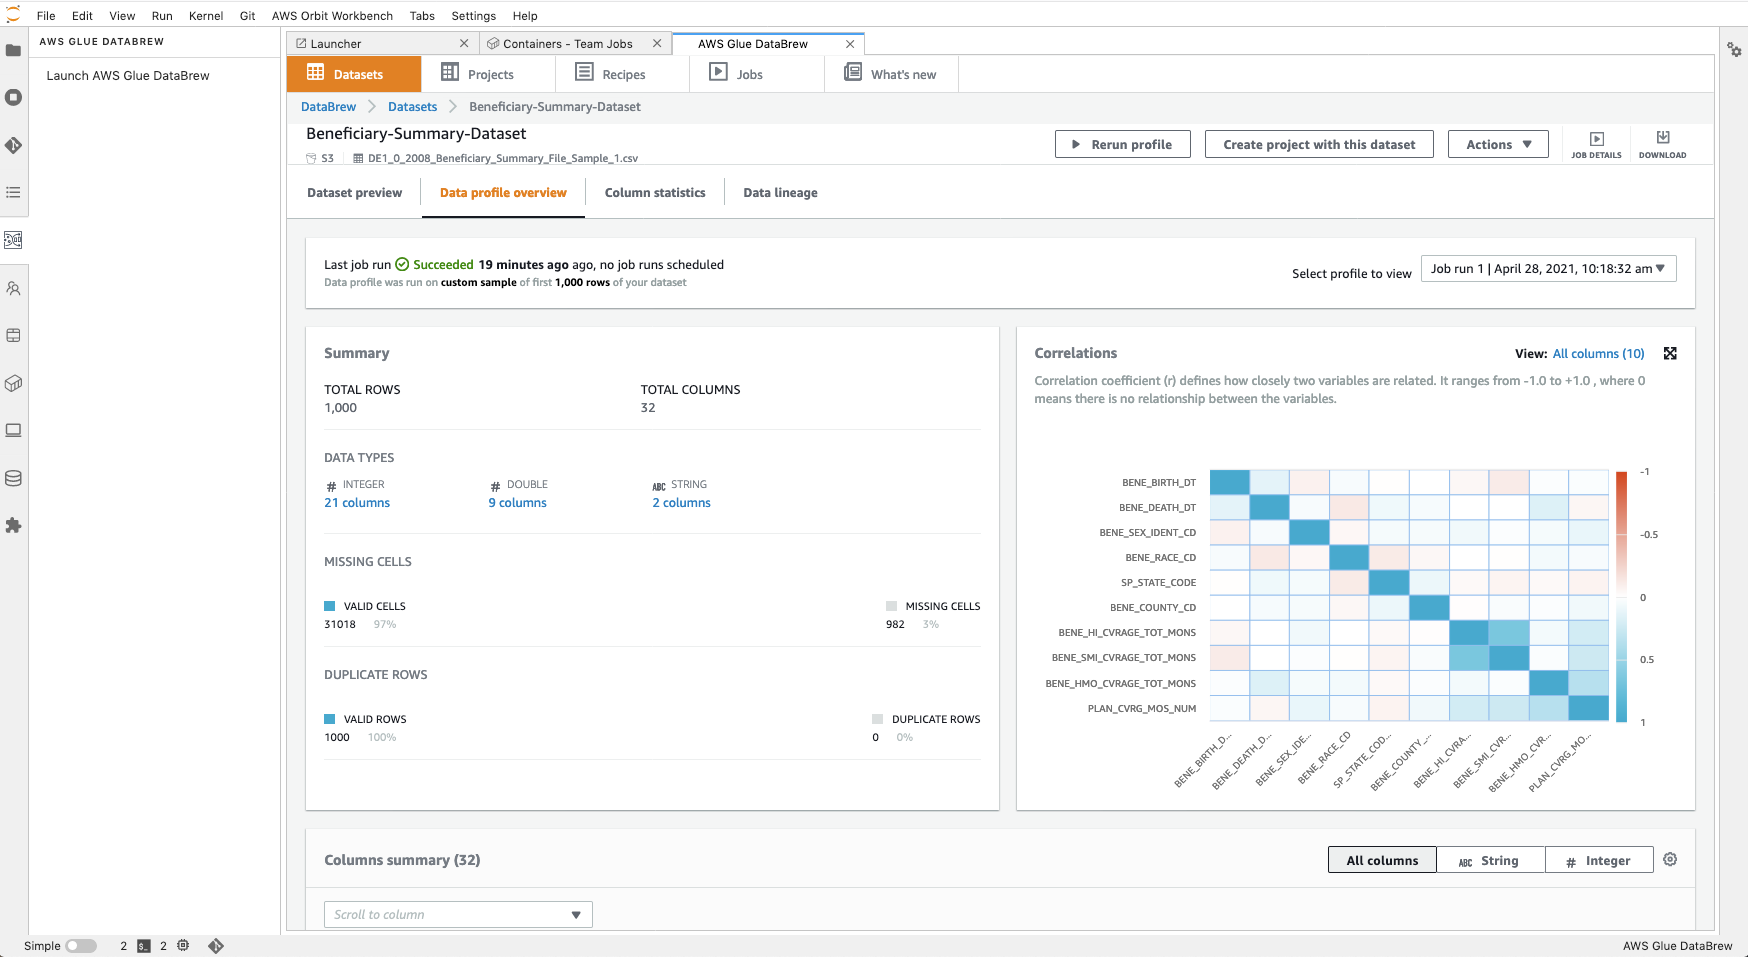
Task: Open the running terminals and kernels sidebar icon
Action: pos(14,97)
